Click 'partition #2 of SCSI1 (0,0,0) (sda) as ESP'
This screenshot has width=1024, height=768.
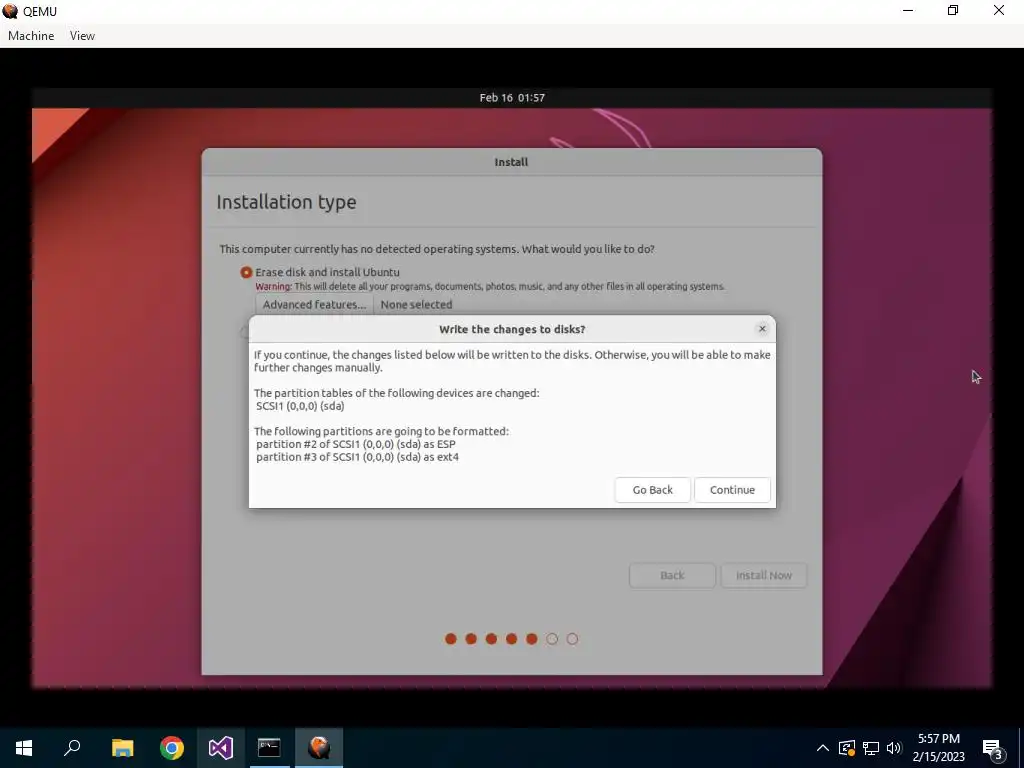point(356,444)
